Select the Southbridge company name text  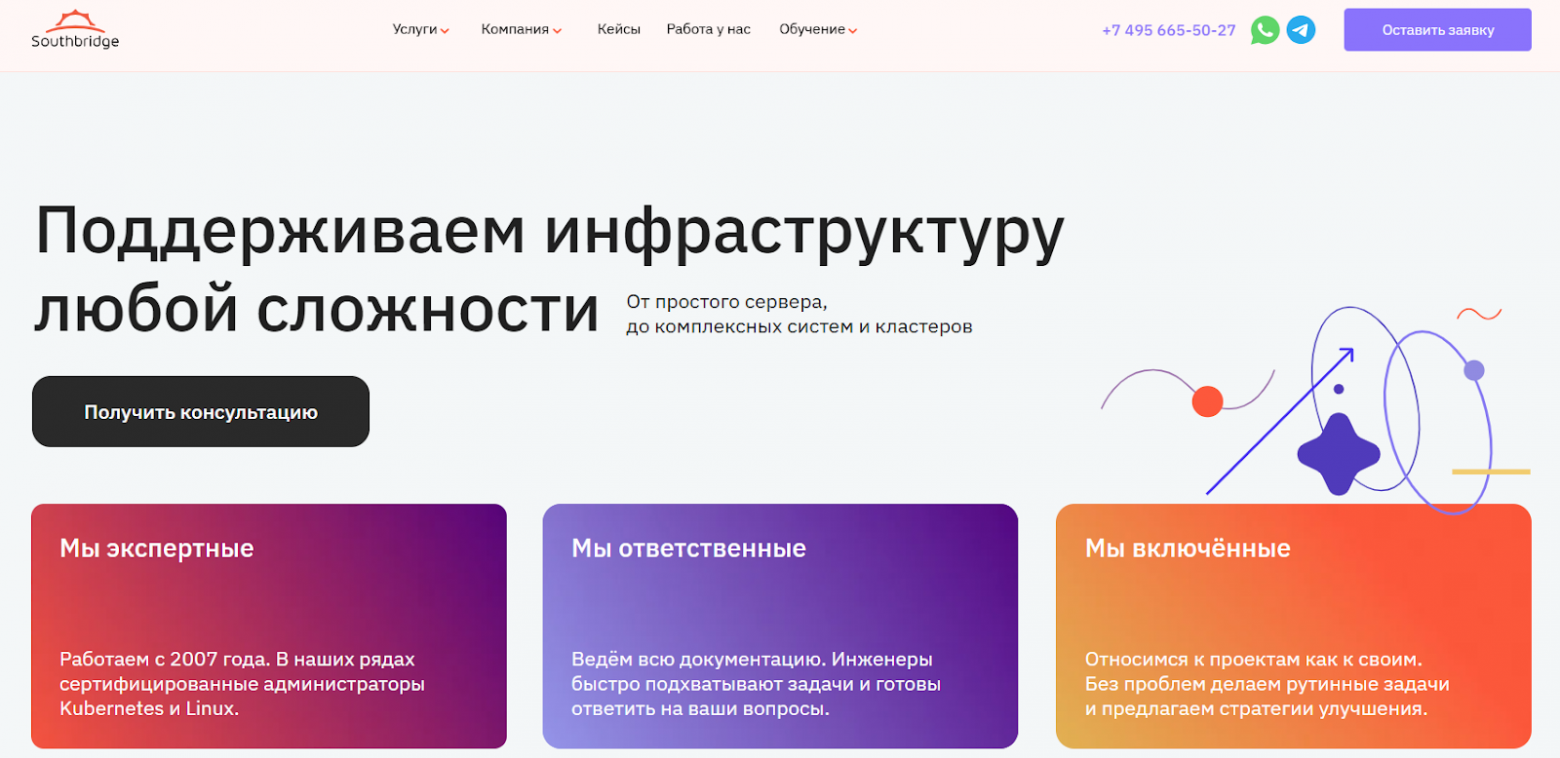click(76, 43)
